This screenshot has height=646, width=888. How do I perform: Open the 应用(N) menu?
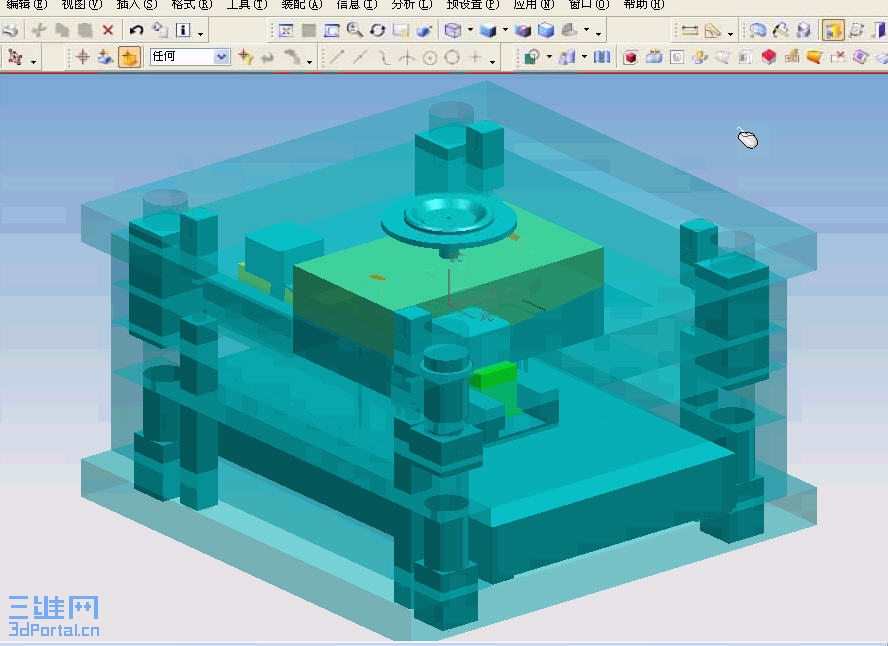click(533, 5)
